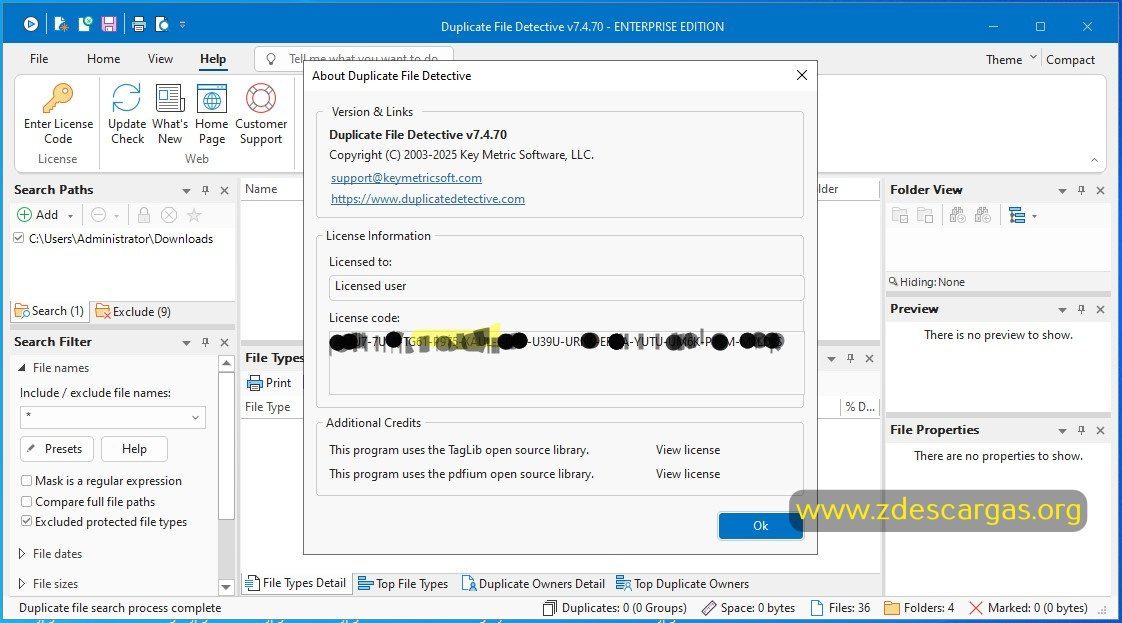Open Search Paths panel menu arrow

pyautogui.click(x=186, y=191)
